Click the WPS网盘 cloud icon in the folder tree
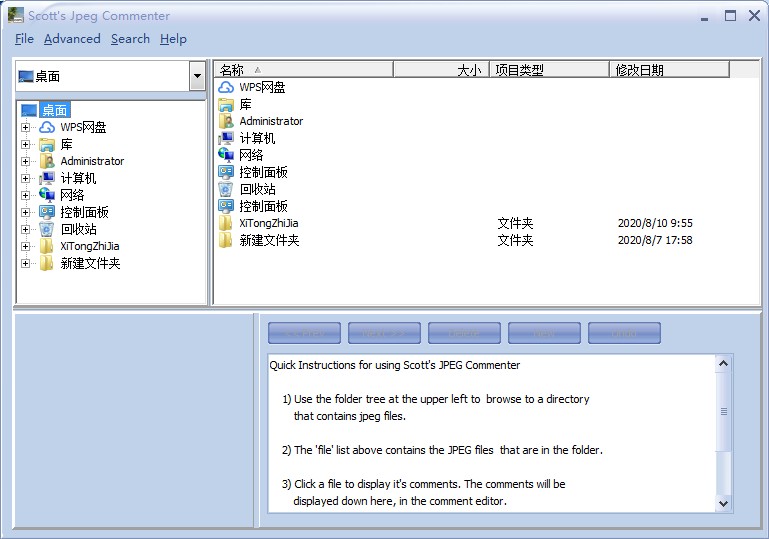This screenshot has width=769, height=539. point(47,128)
